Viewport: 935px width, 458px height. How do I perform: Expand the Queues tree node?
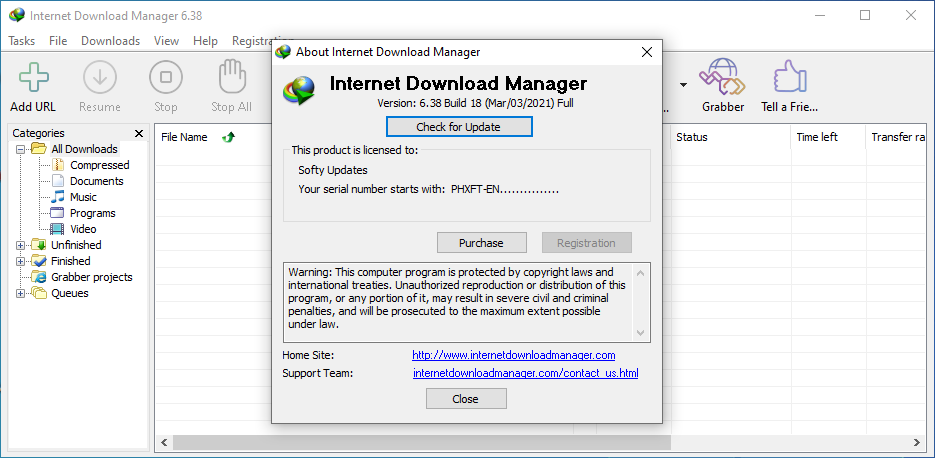tap(21, 293)
